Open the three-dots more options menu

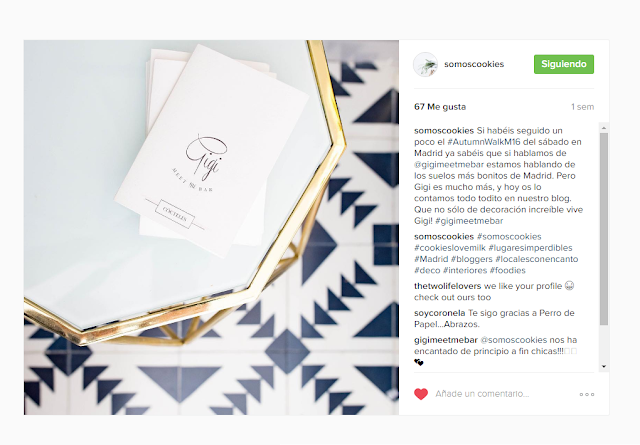[x=587, y=394]
